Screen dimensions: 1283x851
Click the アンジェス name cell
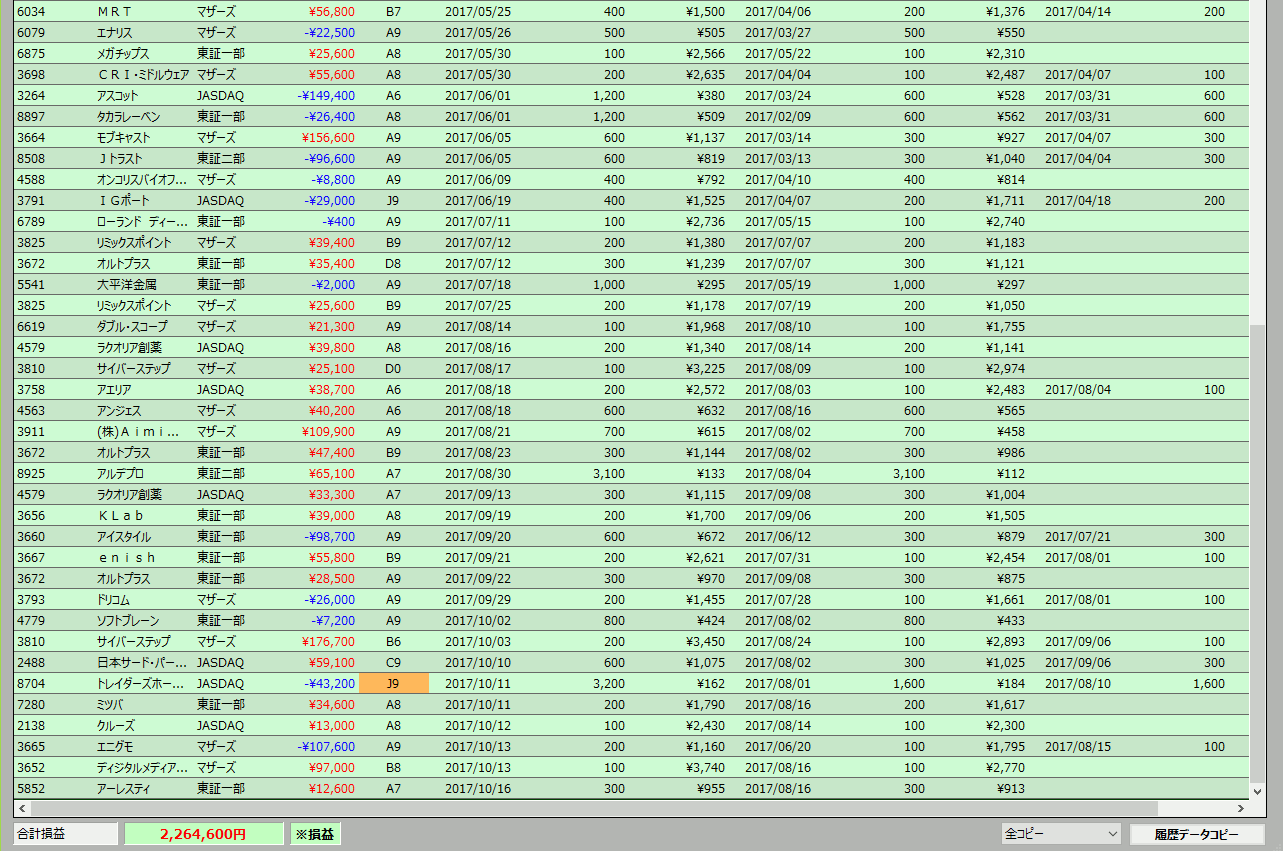118,410
